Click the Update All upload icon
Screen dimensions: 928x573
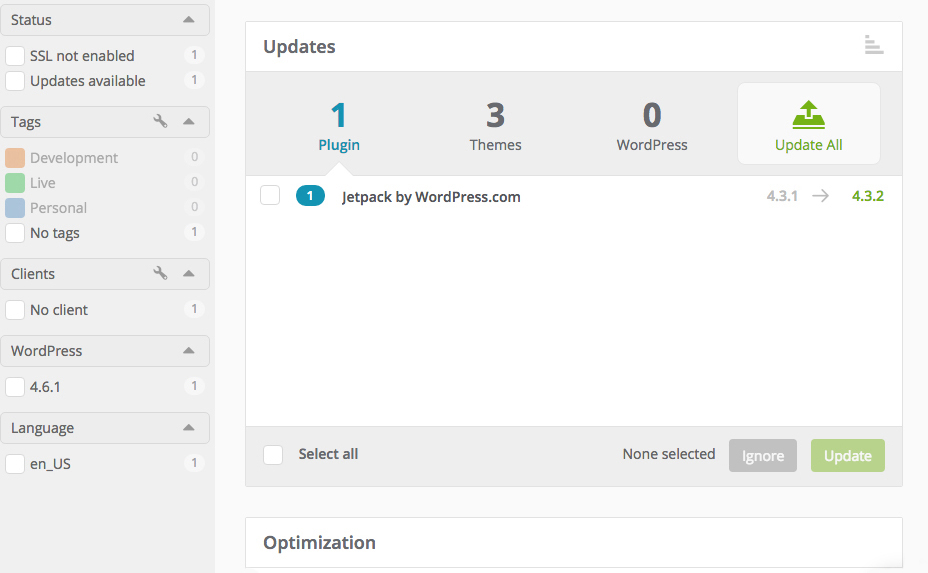tap(808, 114)
